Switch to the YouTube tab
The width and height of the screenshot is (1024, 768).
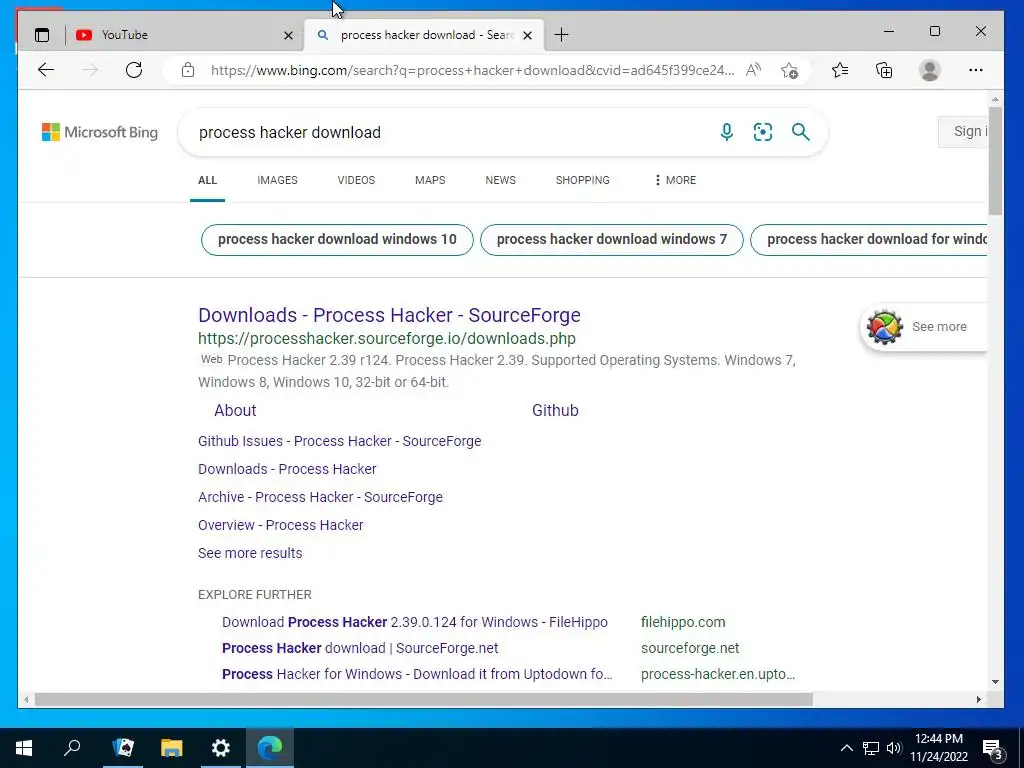[185, 35]
